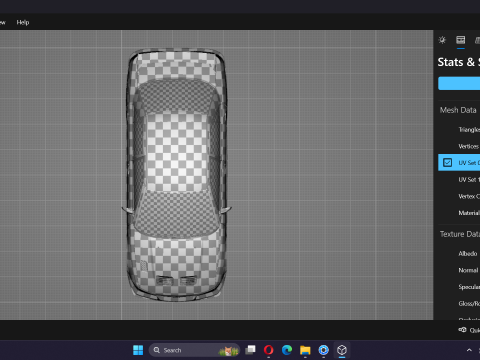Open the Windows Start menu
Viewport: 480px width, 360px height.
[138, 350]
